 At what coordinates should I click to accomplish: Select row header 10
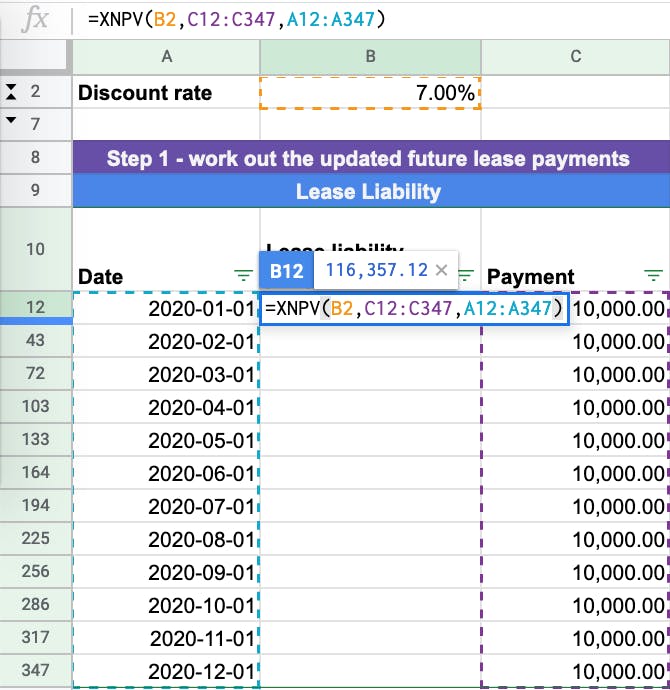click(36, 249)
